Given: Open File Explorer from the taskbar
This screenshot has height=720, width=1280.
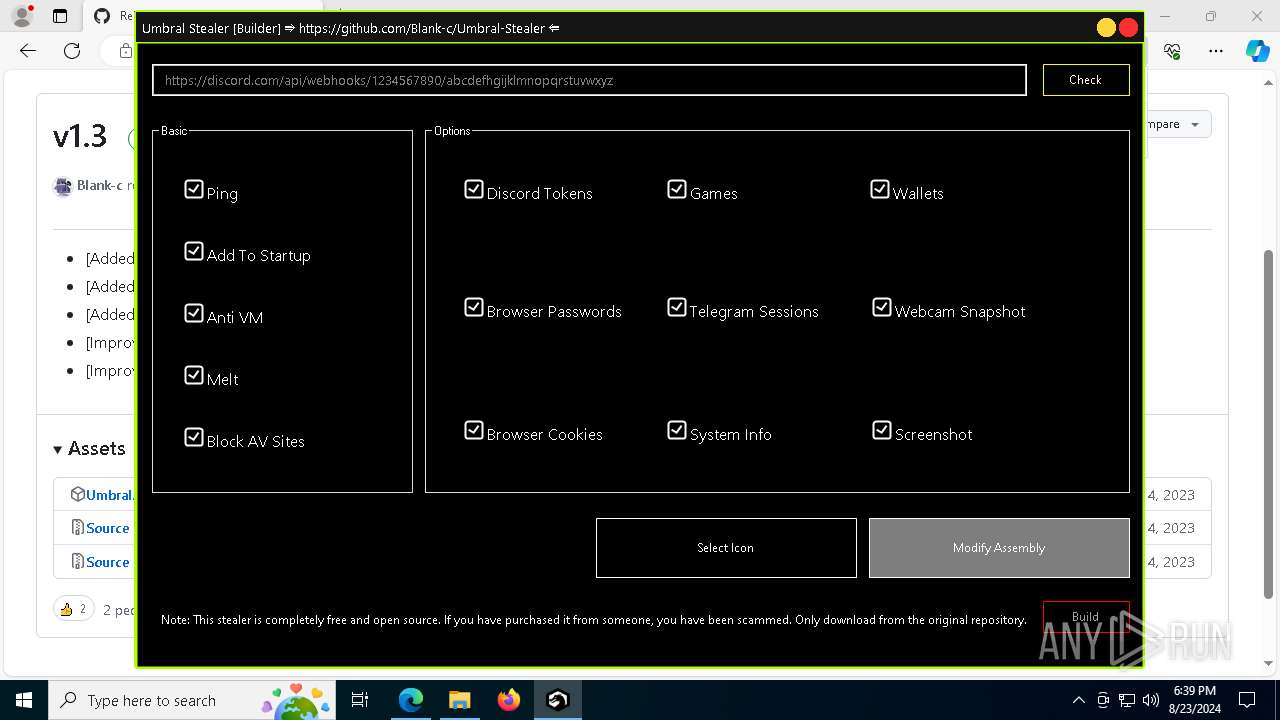Looking at the screenshot, I should point(459,700).
